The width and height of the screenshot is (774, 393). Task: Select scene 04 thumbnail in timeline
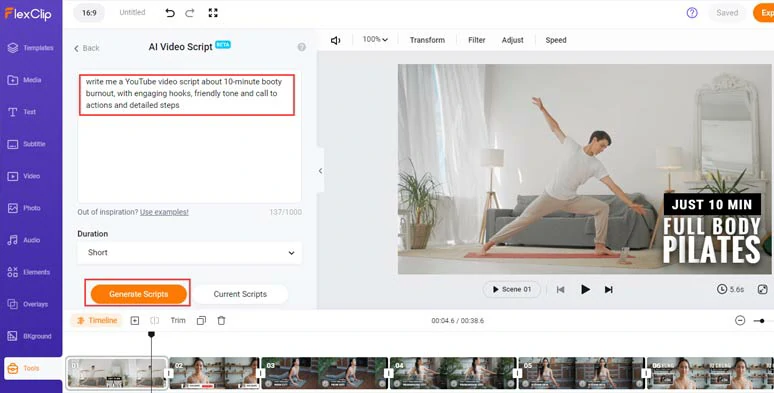453,373
